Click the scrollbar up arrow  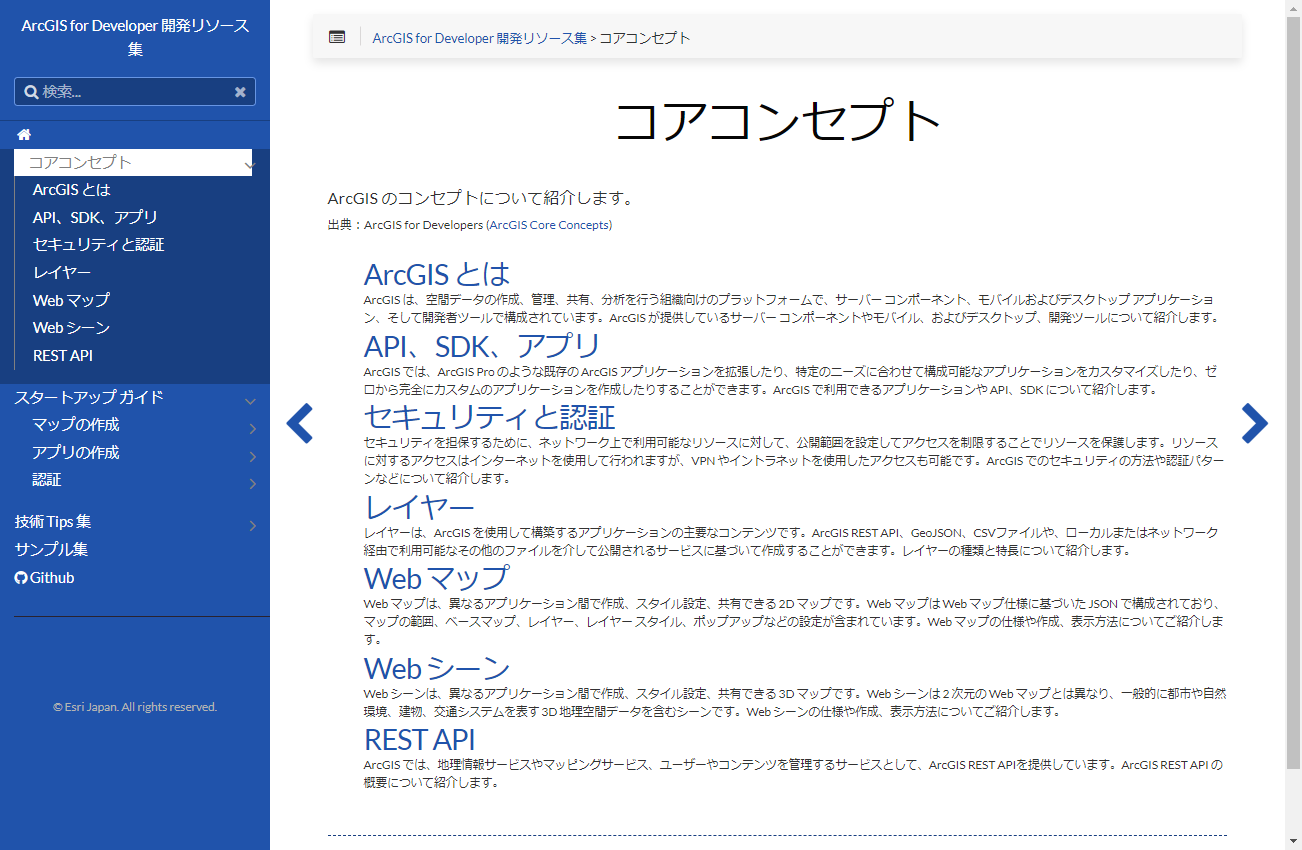pyautogui.click(x=1293, y=8)
